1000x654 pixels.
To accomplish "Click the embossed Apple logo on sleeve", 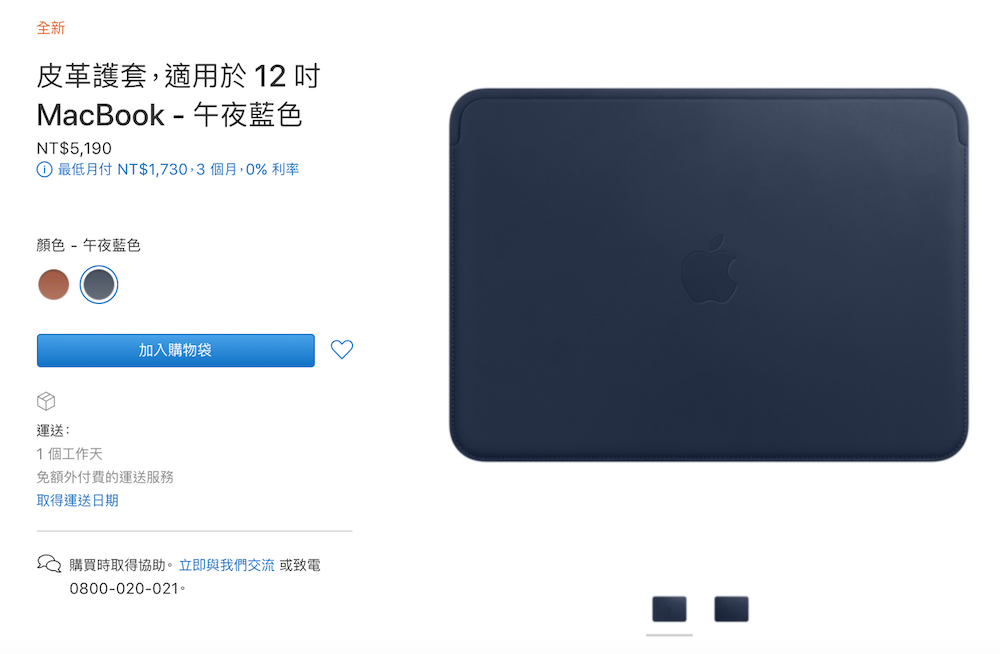I will tap(710, 269).
